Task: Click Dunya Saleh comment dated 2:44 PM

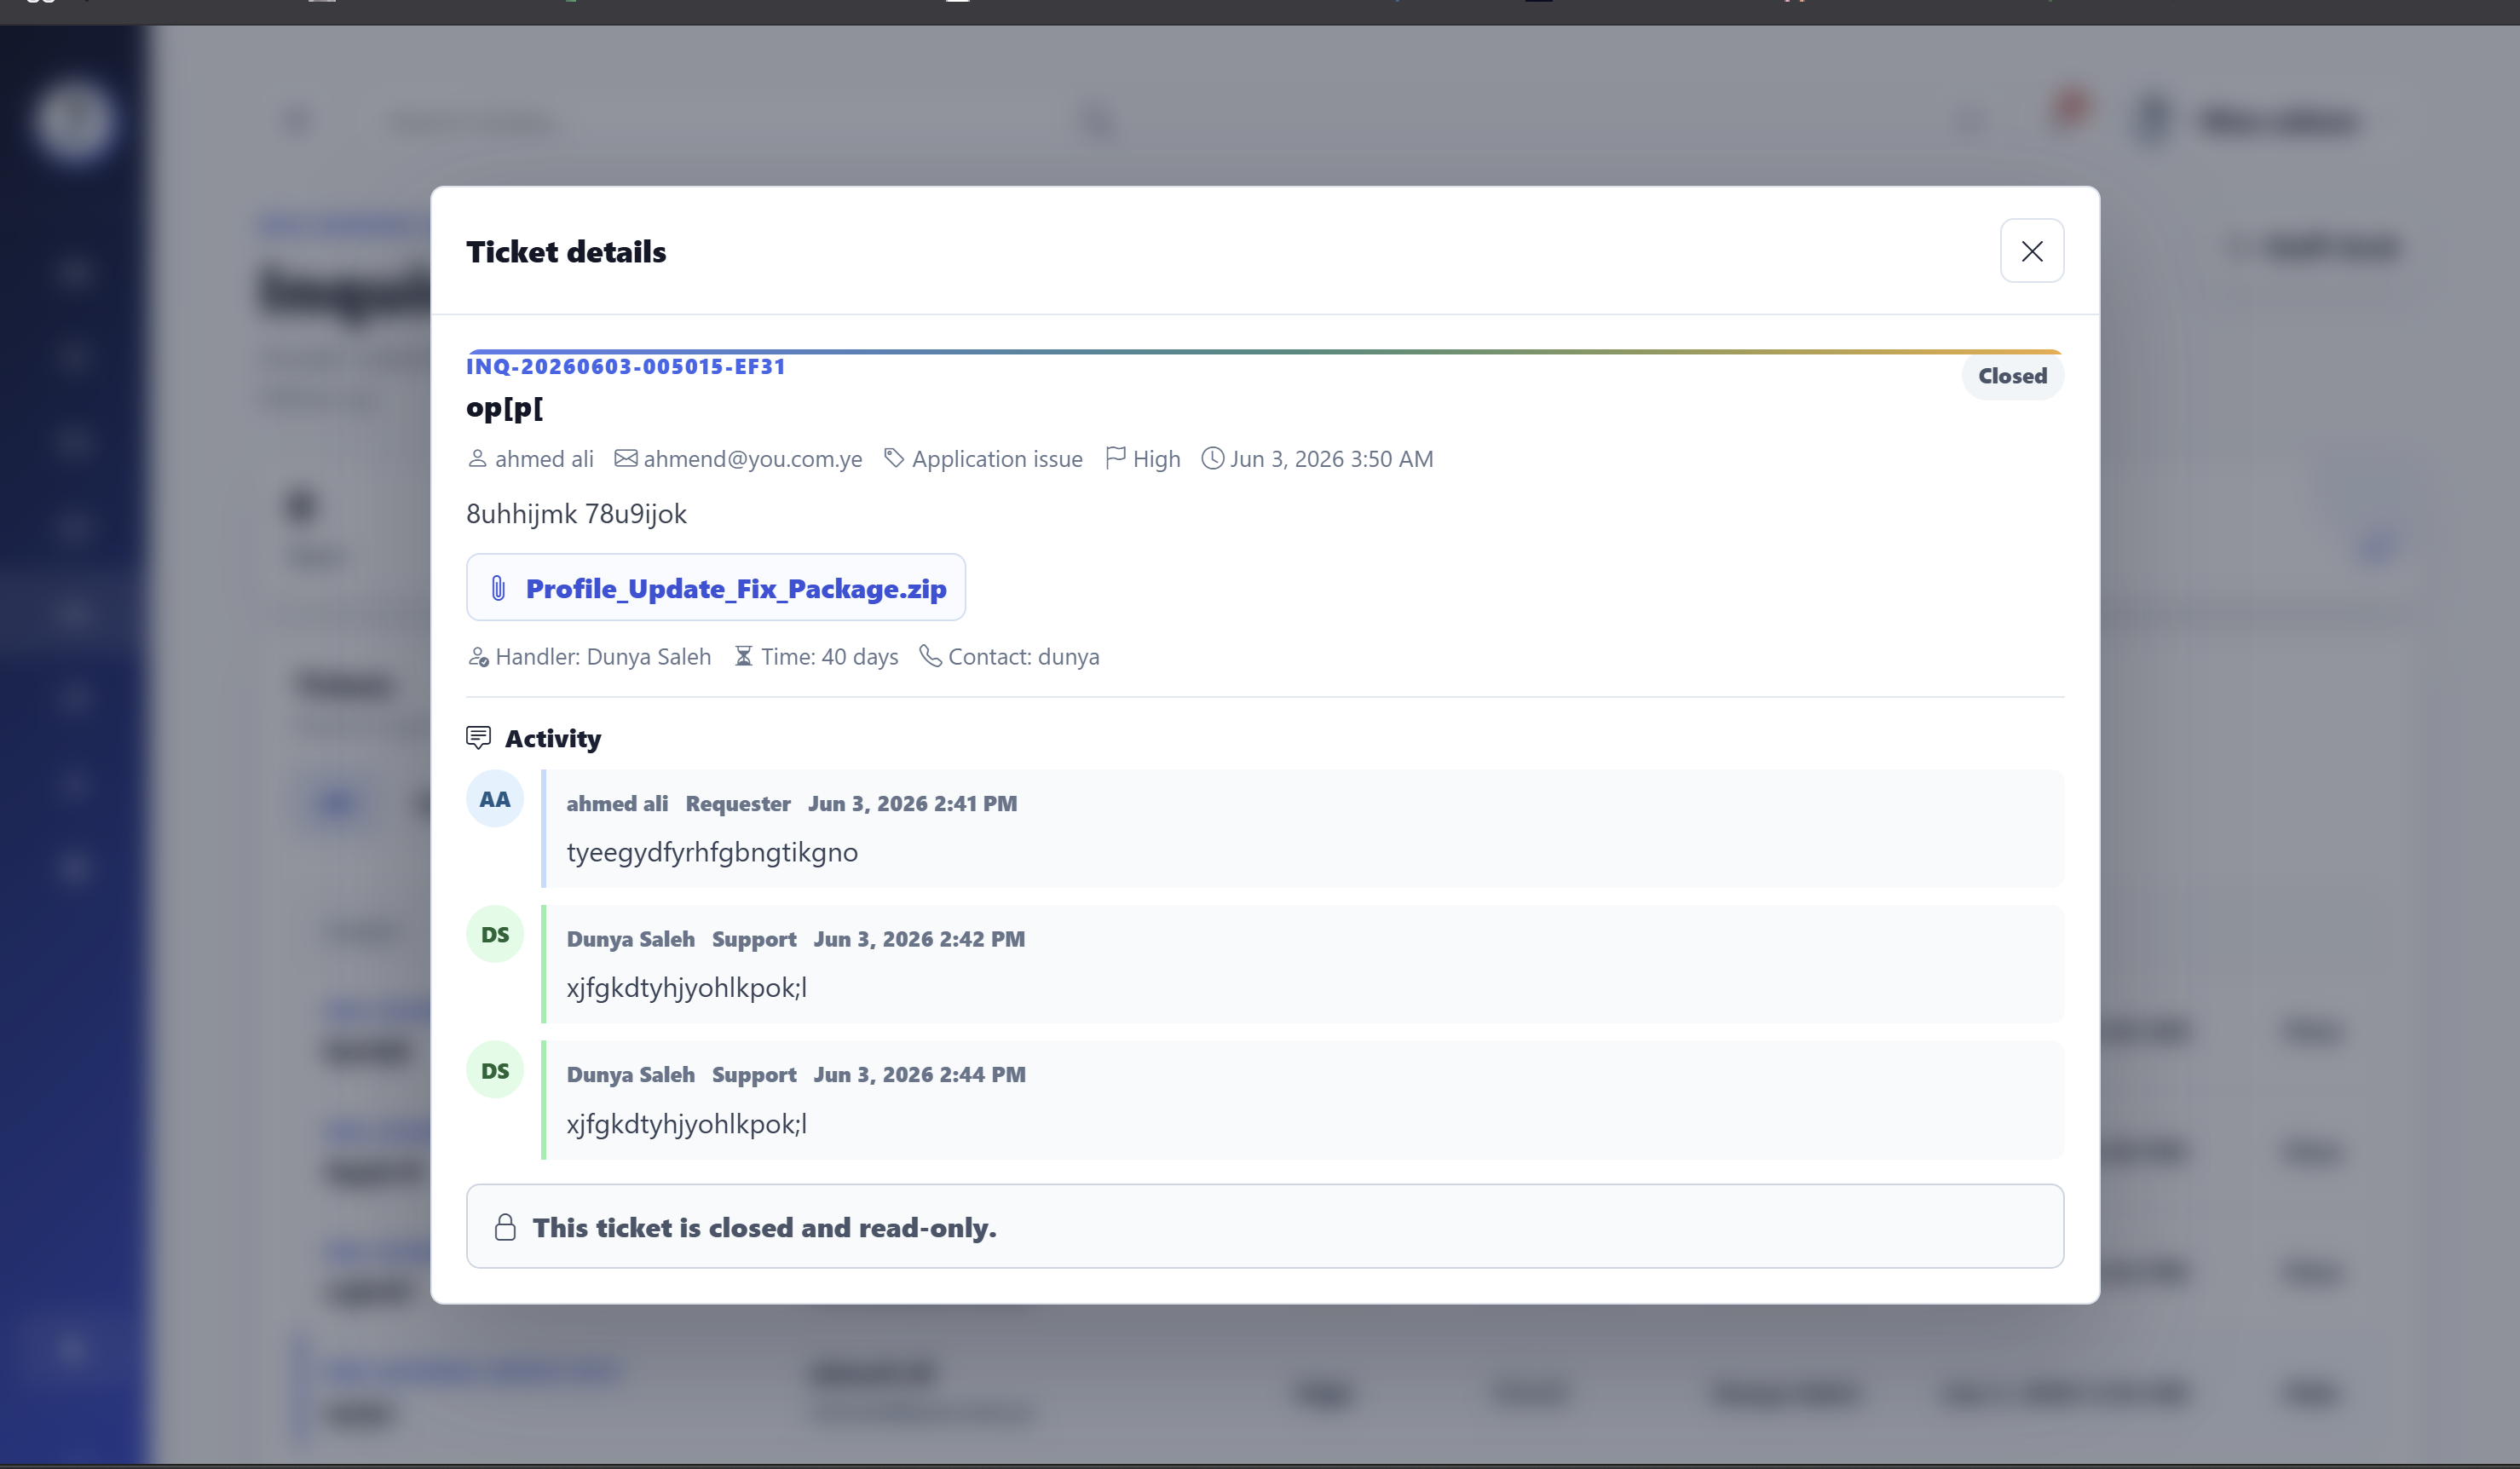Action: (1303, 1100)
